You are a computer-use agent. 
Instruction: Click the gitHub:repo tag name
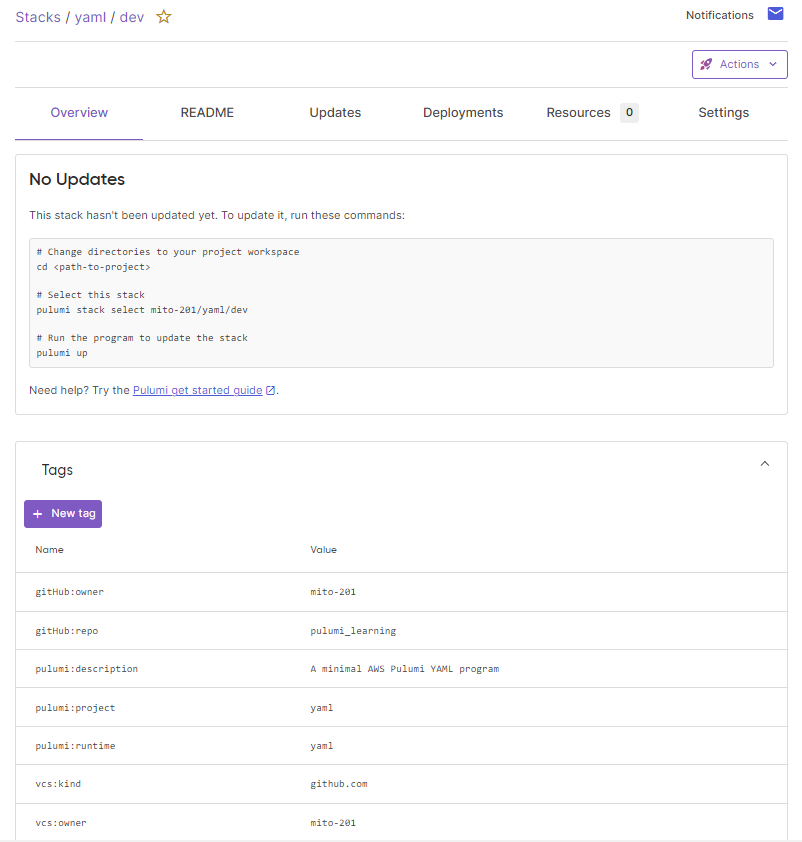coord(67,631)
